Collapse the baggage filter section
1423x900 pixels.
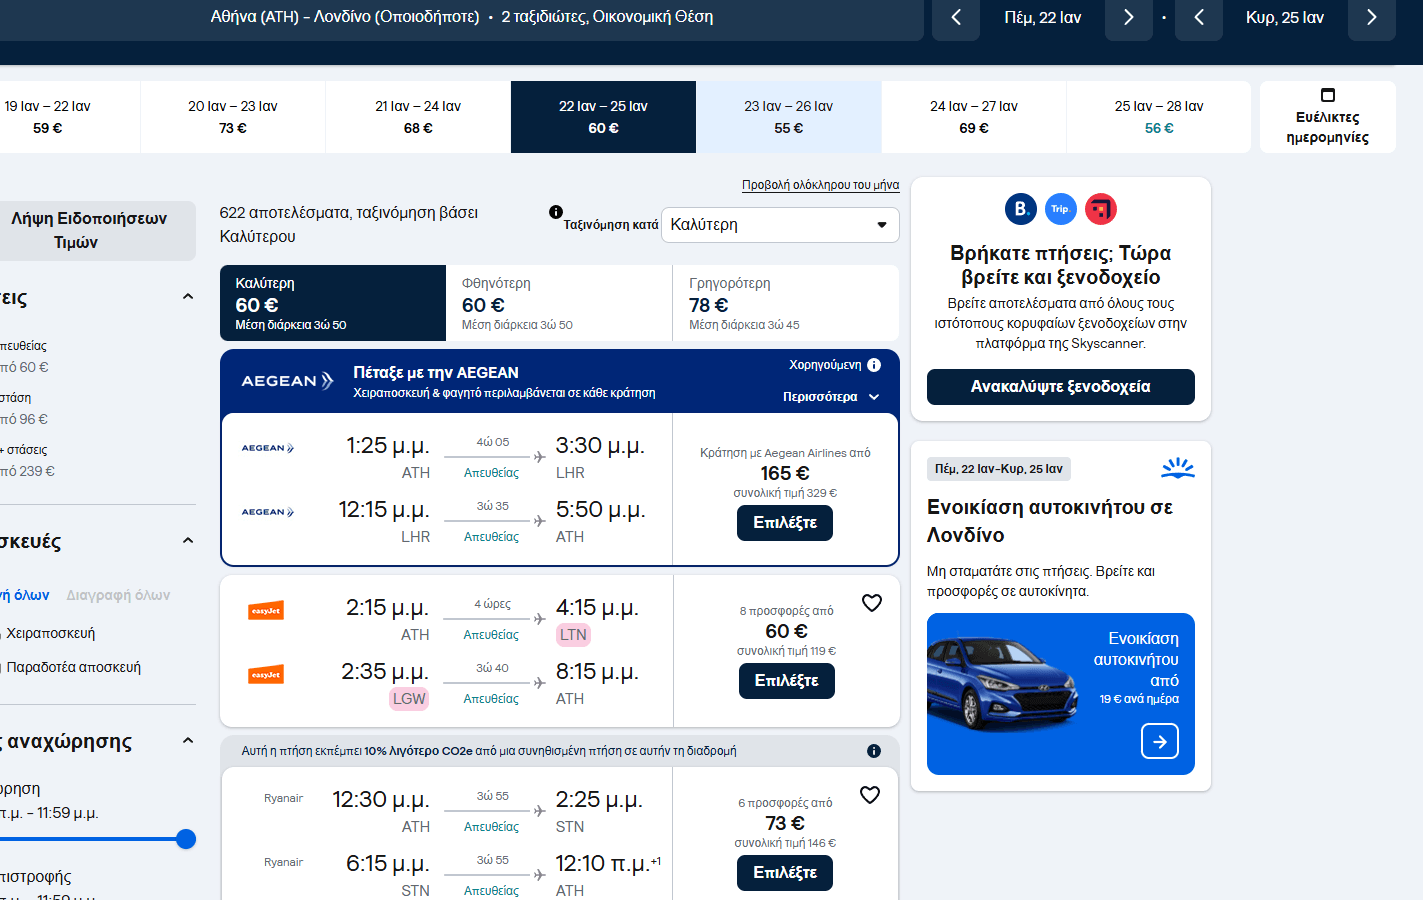click(188, 541)
